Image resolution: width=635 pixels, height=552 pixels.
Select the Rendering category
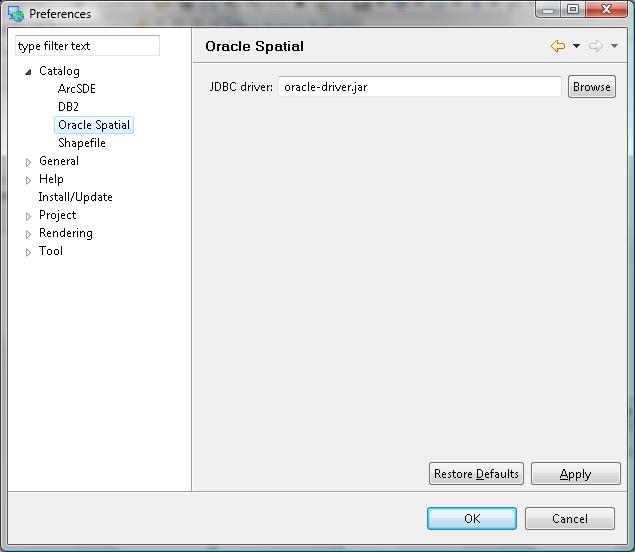point(66,233)
